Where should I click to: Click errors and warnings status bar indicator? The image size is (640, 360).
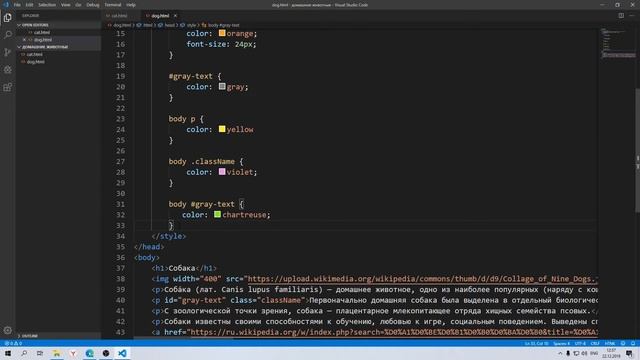[13, 343]
